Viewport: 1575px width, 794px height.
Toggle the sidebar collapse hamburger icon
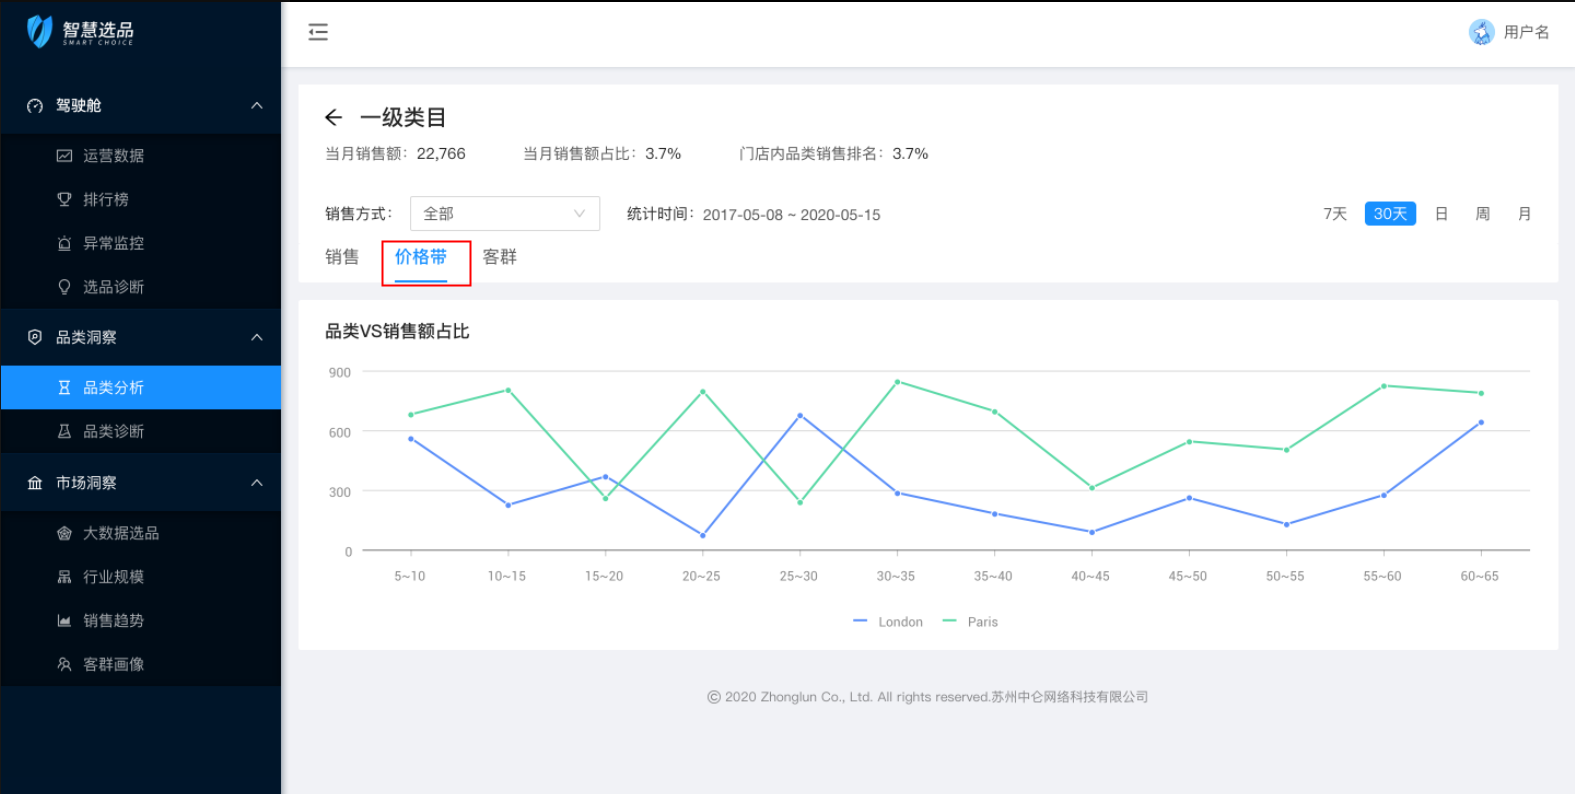pos(318,32)
